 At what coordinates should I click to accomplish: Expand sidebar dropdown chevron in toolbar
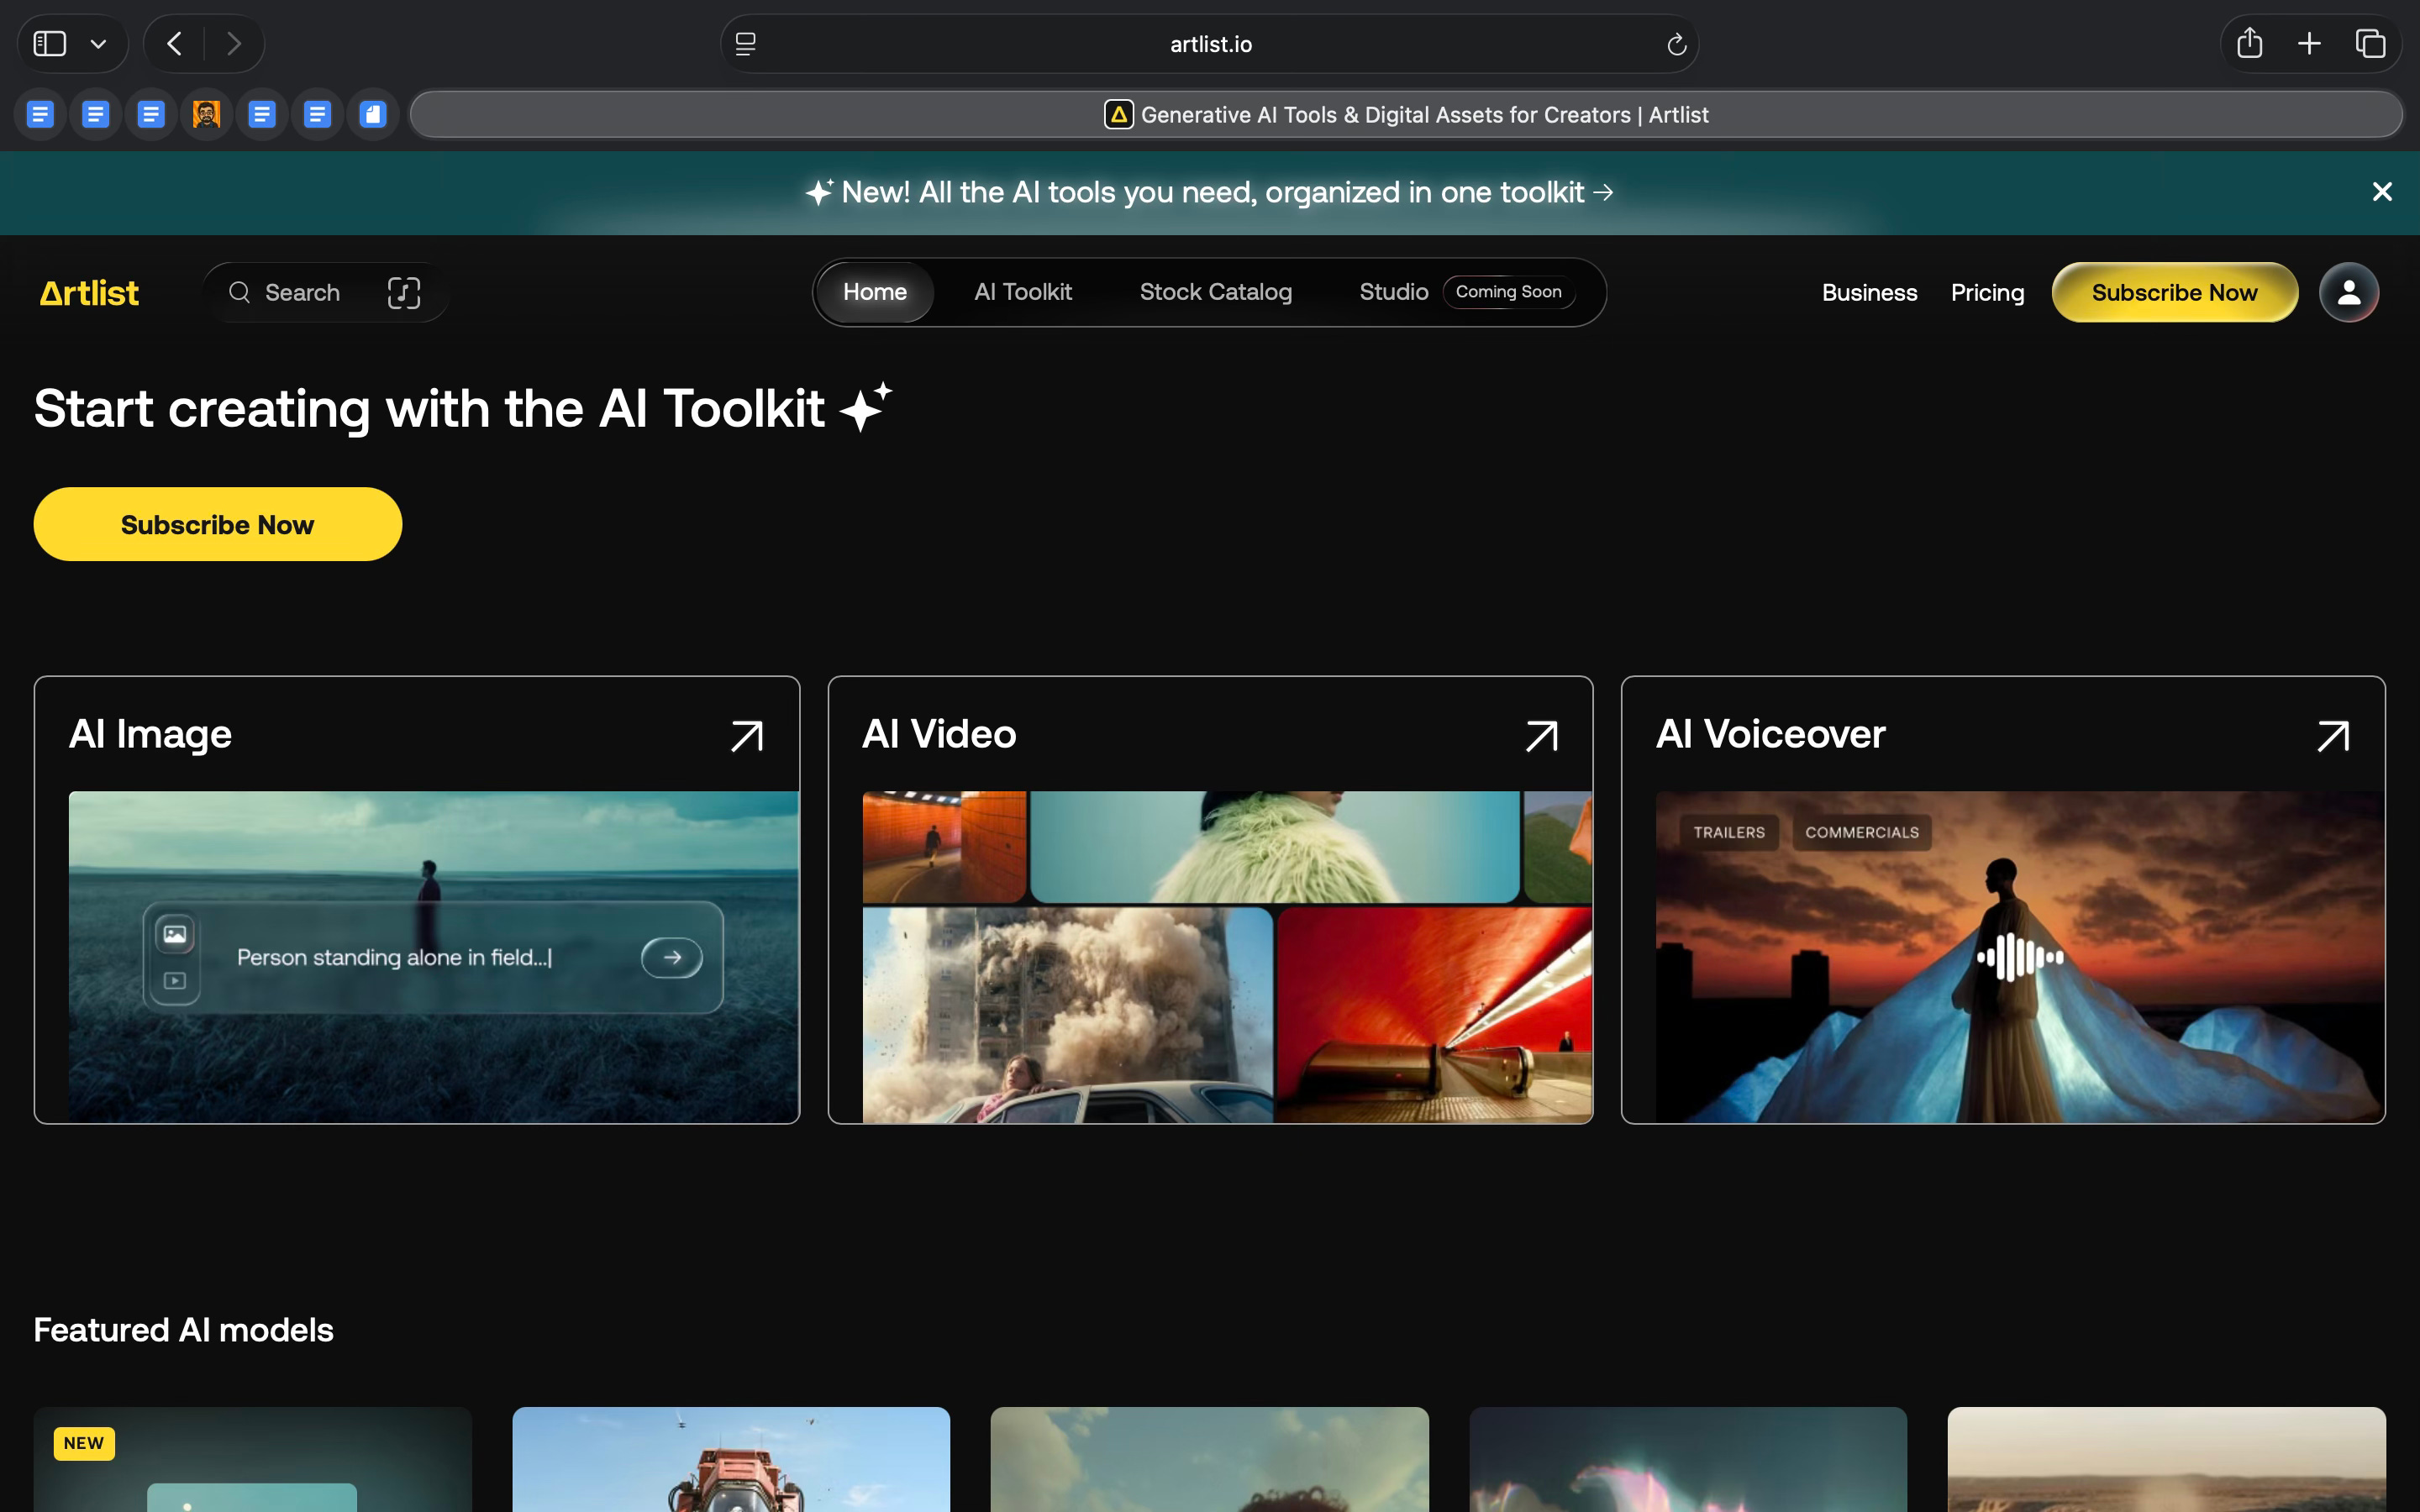pyautogui.click(x=98, y=44)
